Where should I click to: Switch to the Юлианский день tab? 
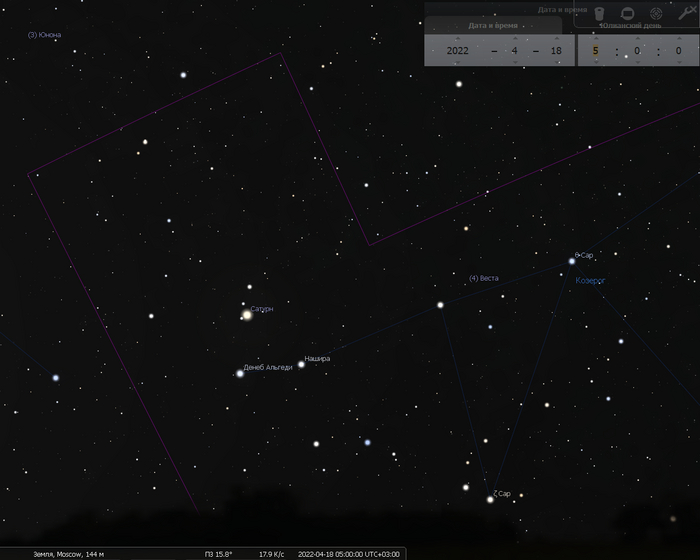[630, 25]
